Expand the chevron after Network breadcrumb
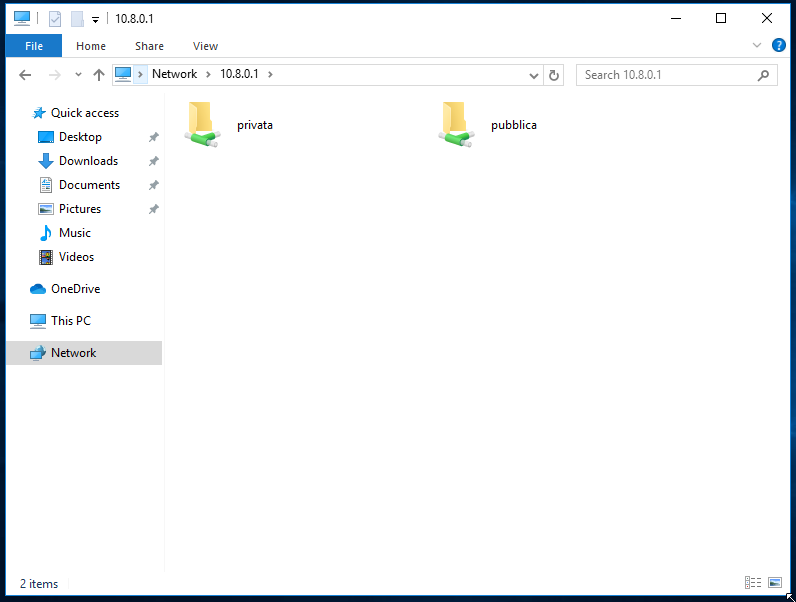 [x=208, y=75]
